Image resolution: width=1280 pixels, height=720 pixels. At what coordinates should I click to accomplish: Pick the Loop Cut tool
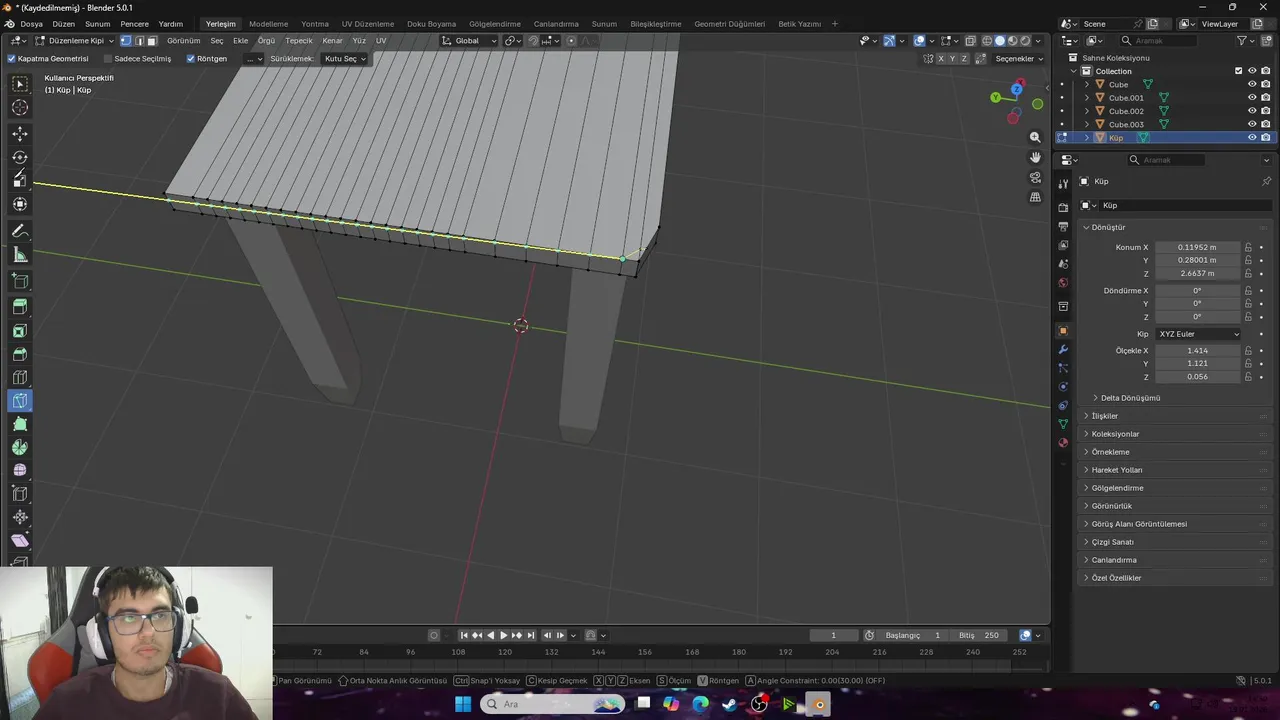click(x=20, y=377)
